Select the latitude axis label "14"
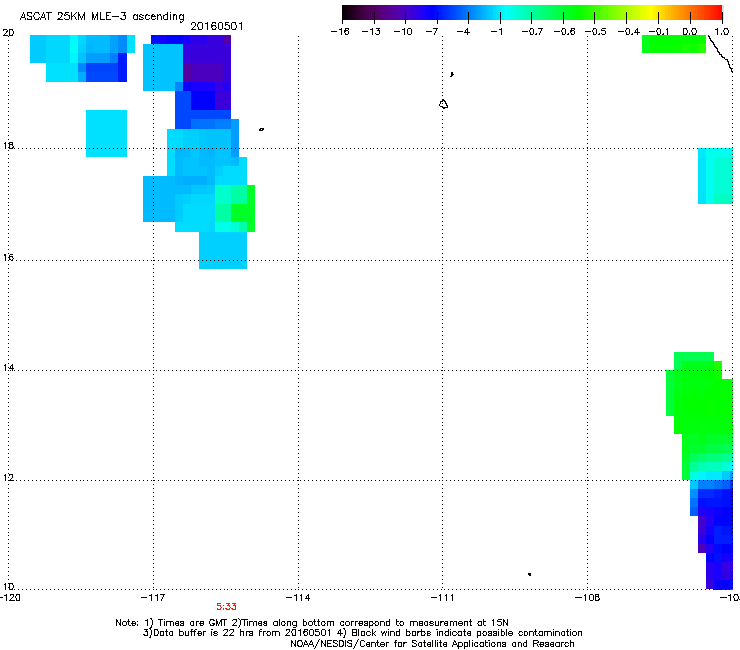Viewport: 740px width, 650px height. click(x=8, y=367)
